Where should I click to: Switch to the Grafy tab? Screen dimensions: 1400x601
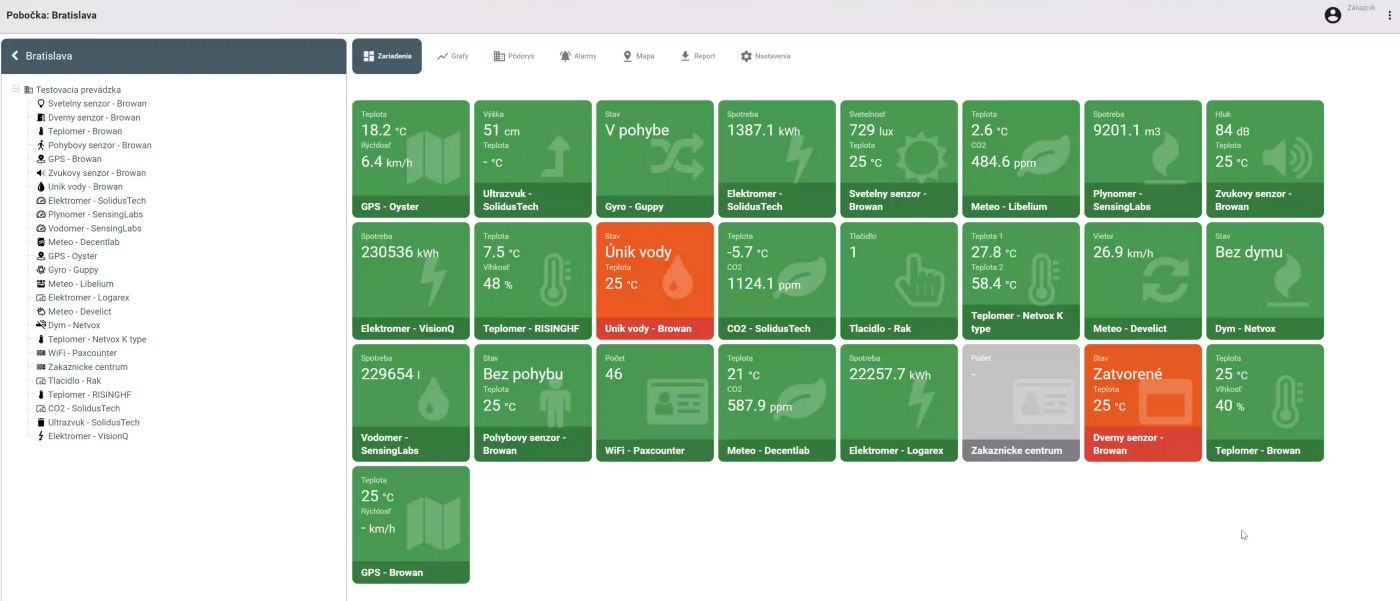pyautogui.click(x=453, y=56)
